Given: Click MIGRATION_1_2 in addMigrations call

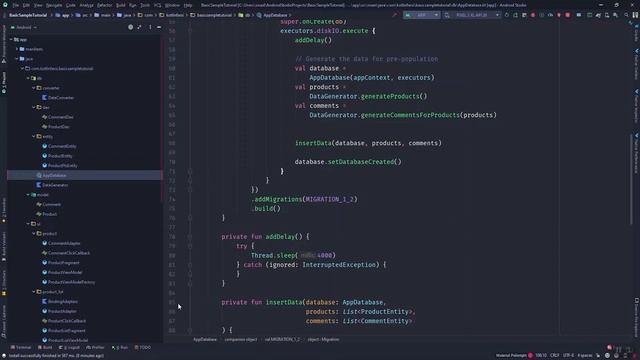Looking at the screenshot, I should (x=330, y=199).
